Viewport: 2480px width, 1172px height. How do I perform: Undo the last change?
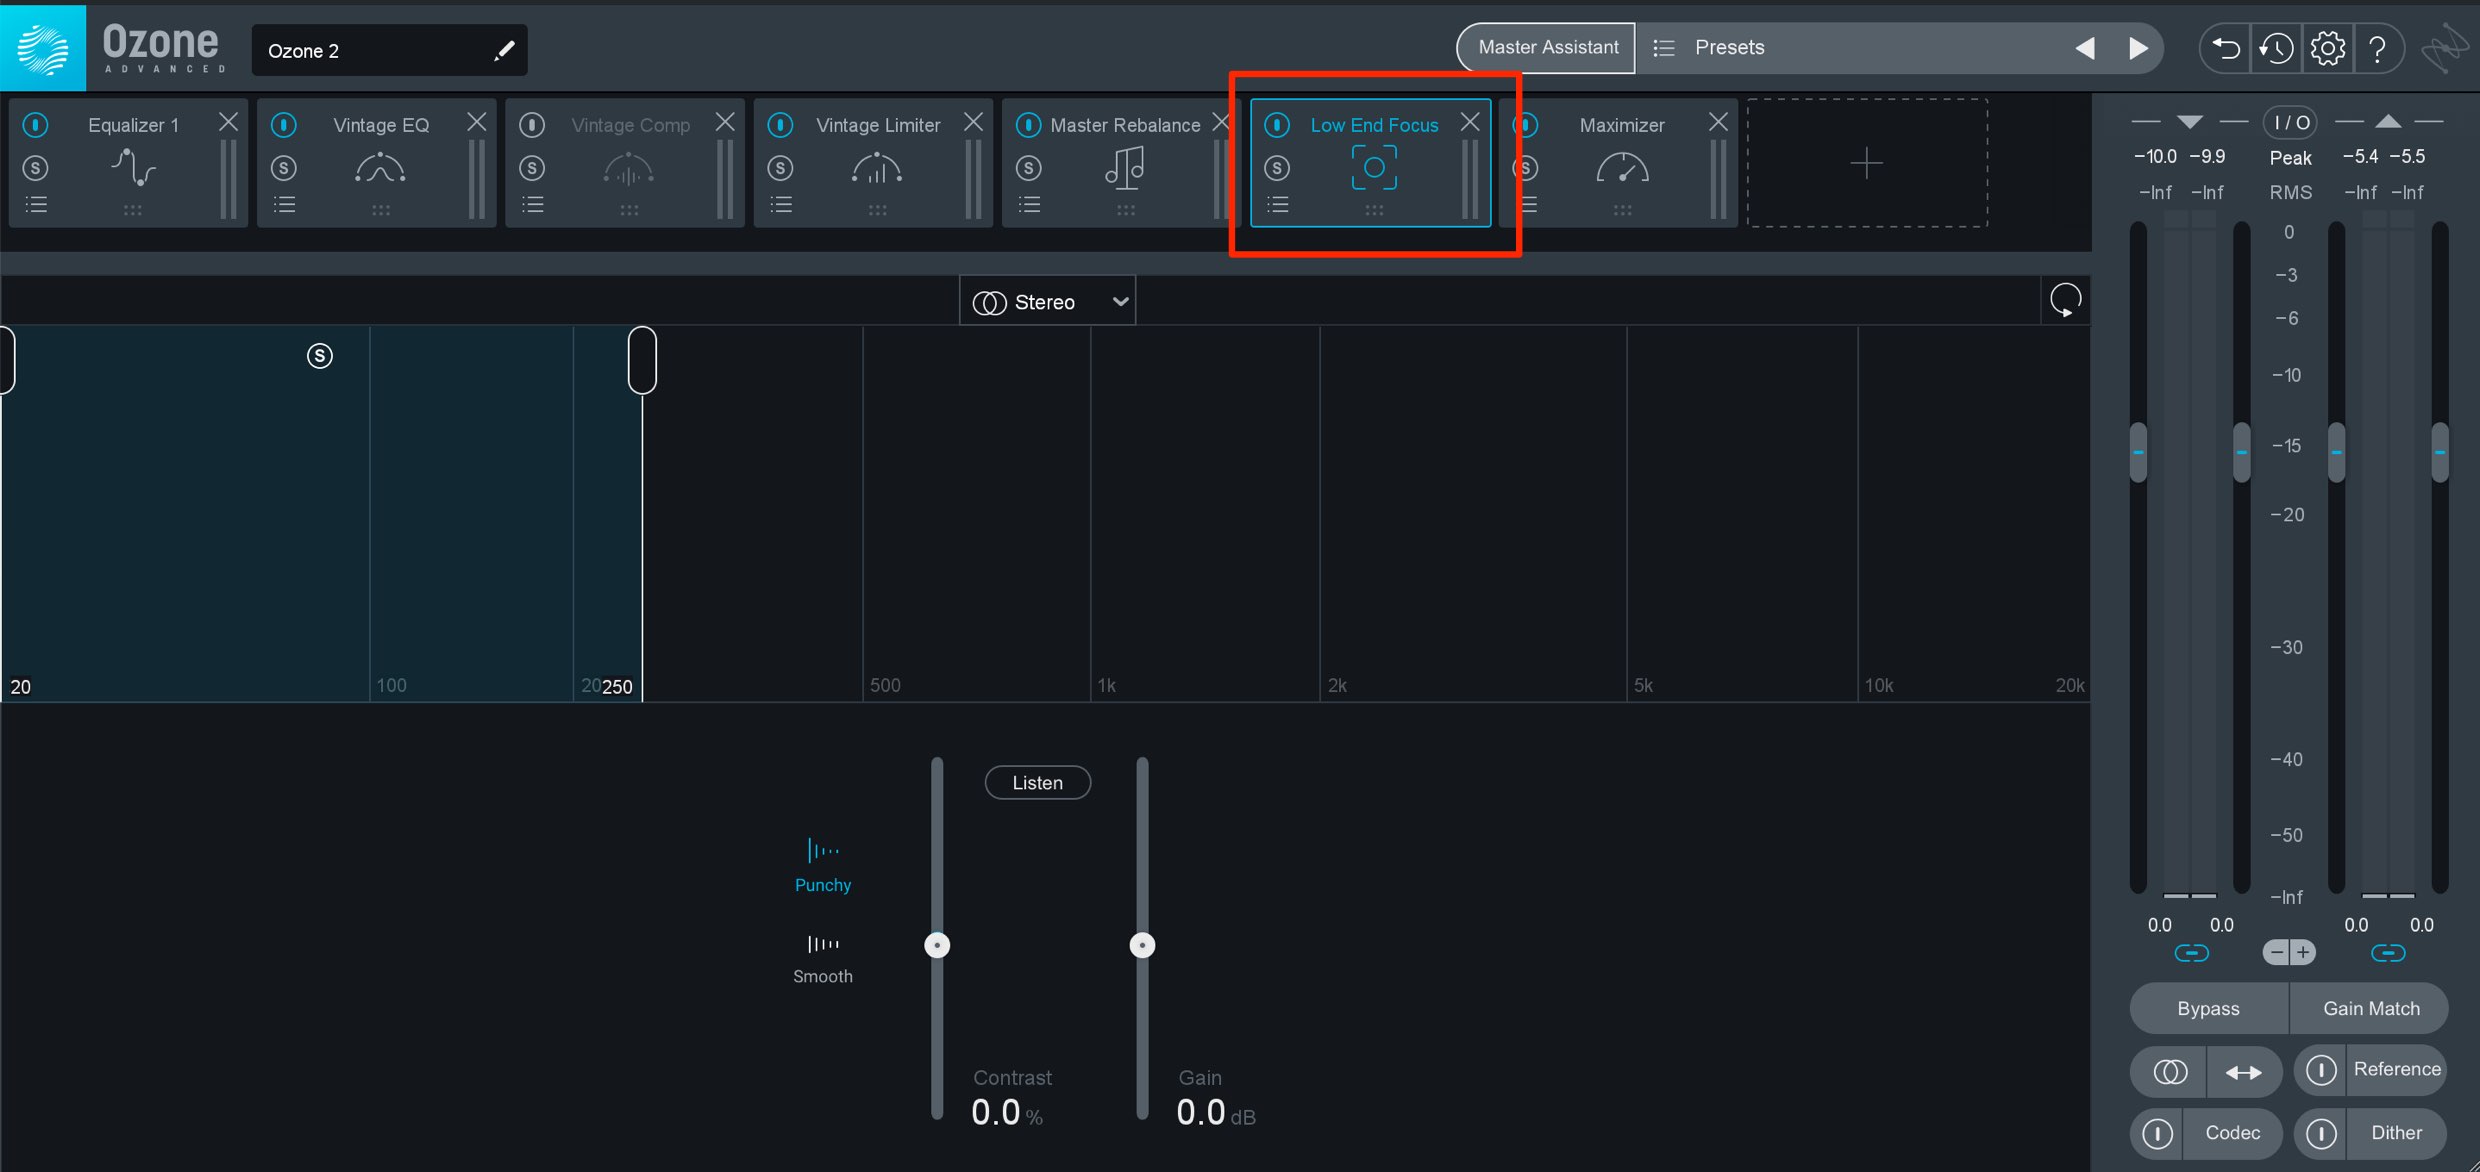coord(2225,48)
